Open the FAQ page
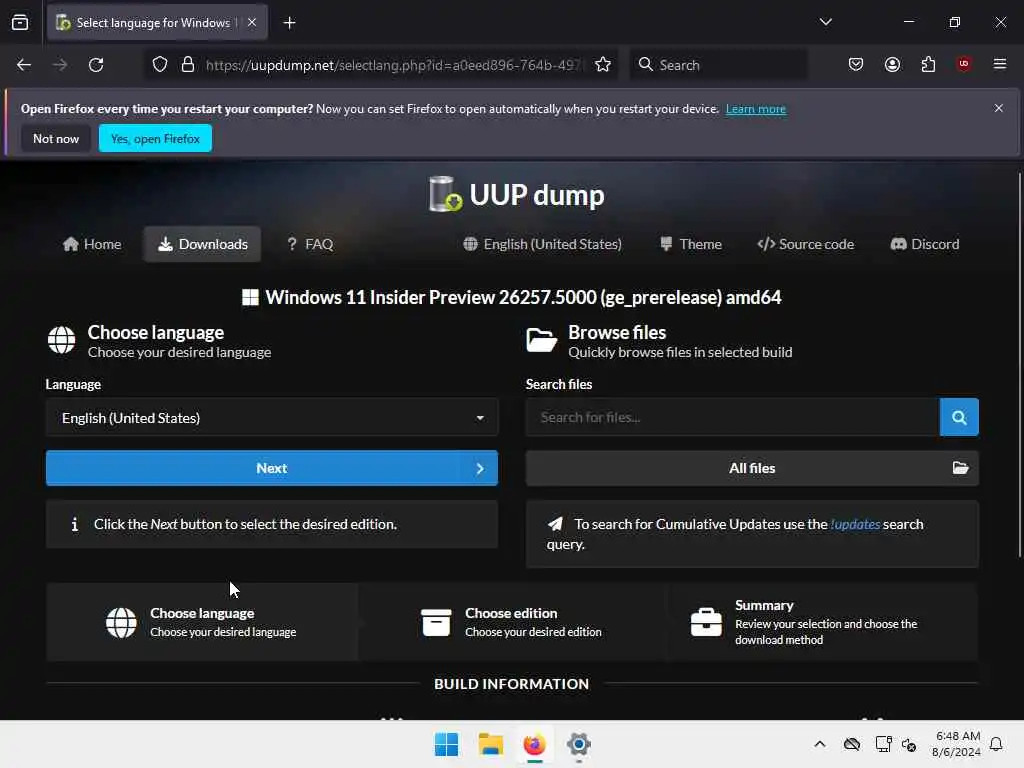 (x=310, y=244)
